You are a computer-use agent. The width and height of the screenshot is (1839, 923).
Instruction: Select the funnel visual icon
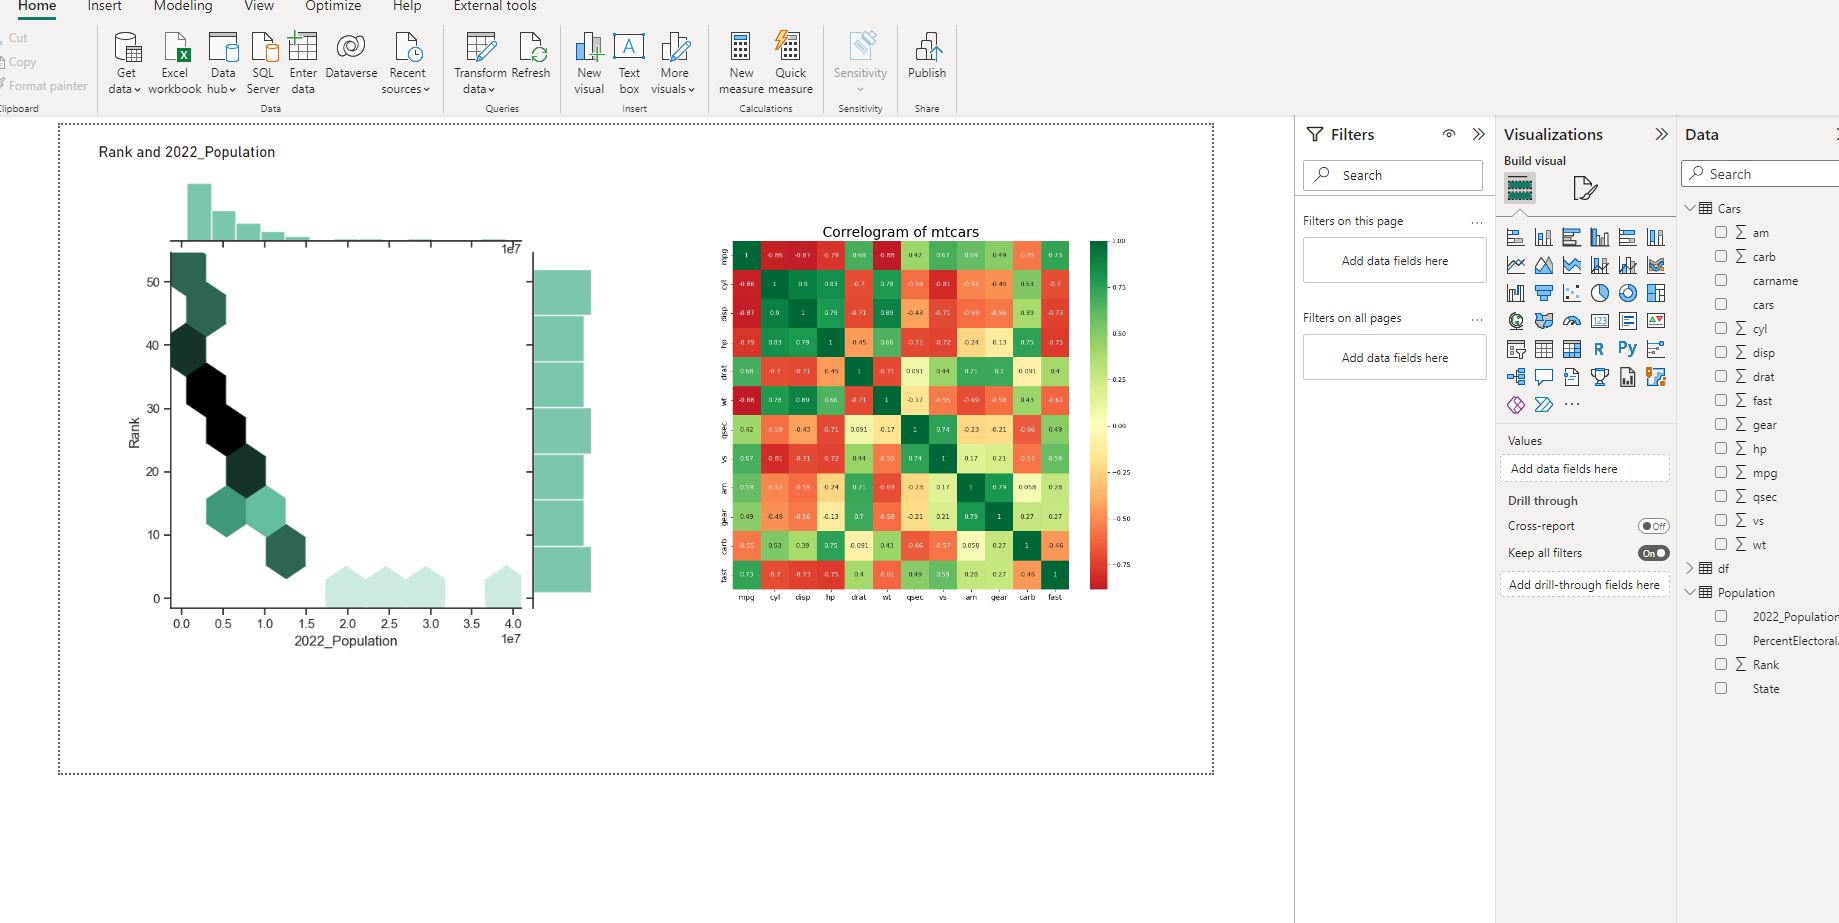click(x=1544, y=293)
